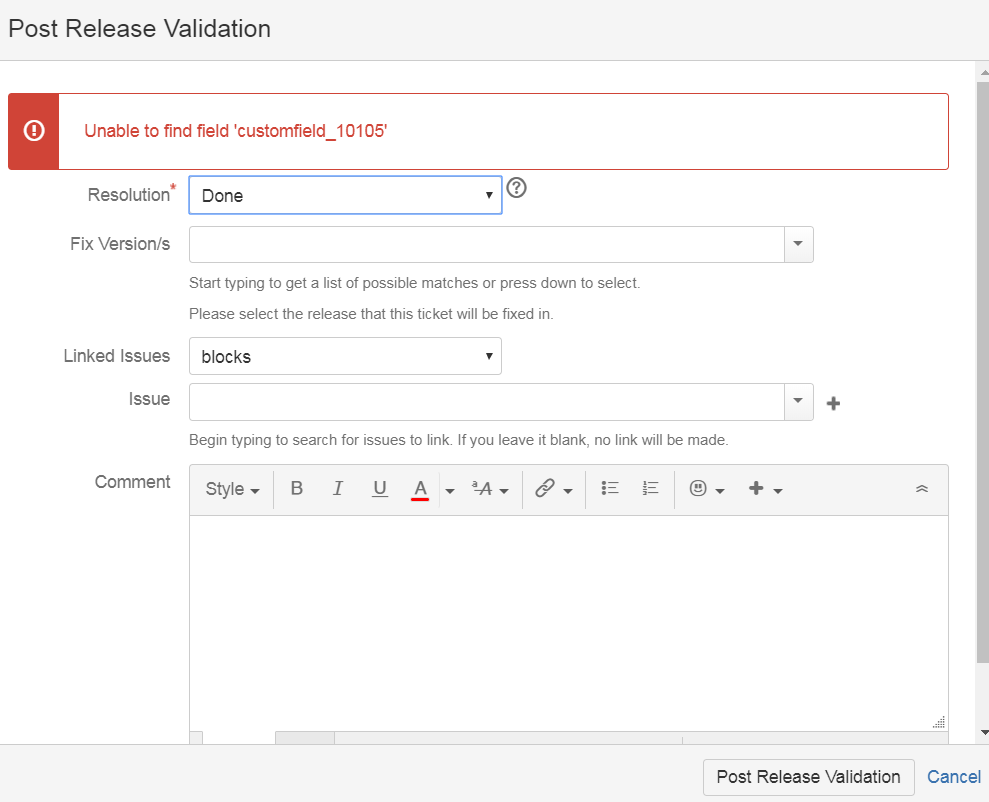The height and width of the screenshot is (802, 989).
Task: Open Linked Issues dropdown showing blocks
Action: 346,356
